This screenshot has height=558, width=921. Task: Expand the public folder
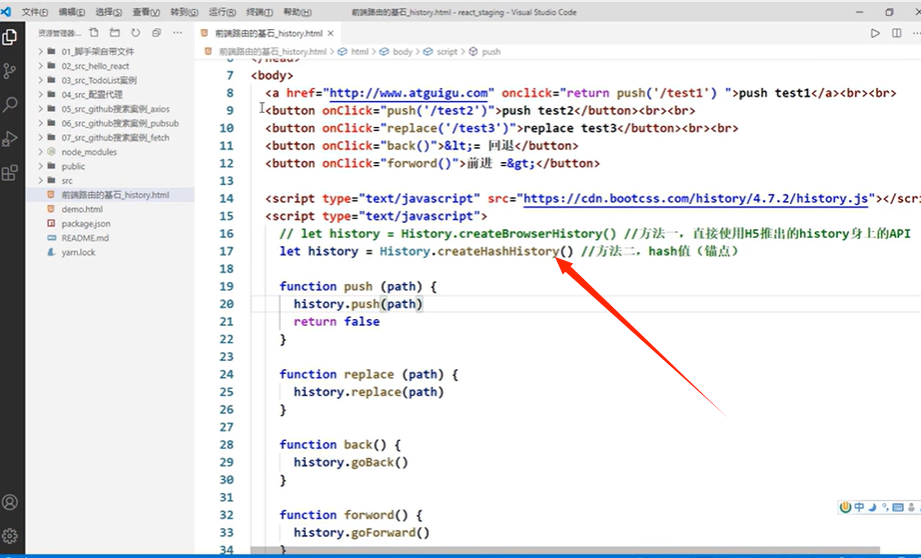pyautogui.click(x=73, y=166)
